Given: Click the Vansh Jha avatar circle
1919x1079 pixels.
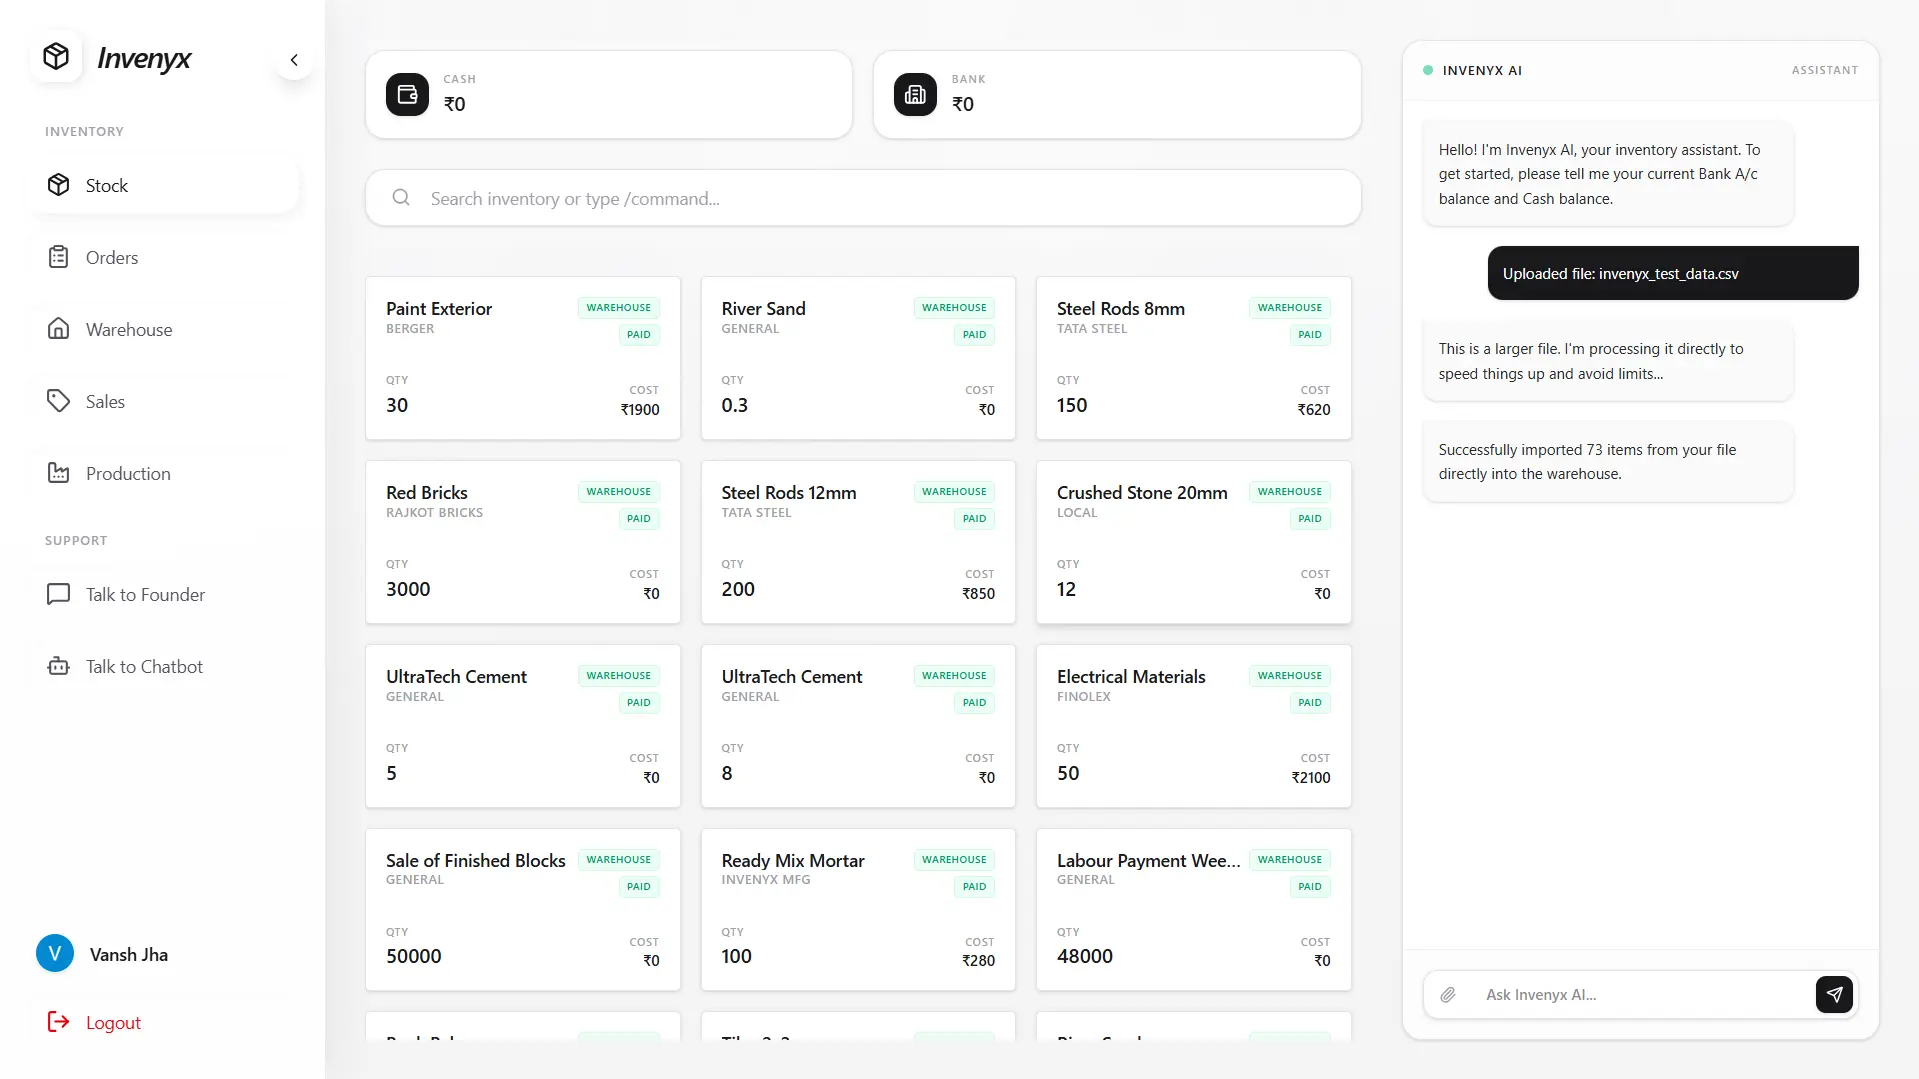Looking at the screenshot, I should [55, 954].
